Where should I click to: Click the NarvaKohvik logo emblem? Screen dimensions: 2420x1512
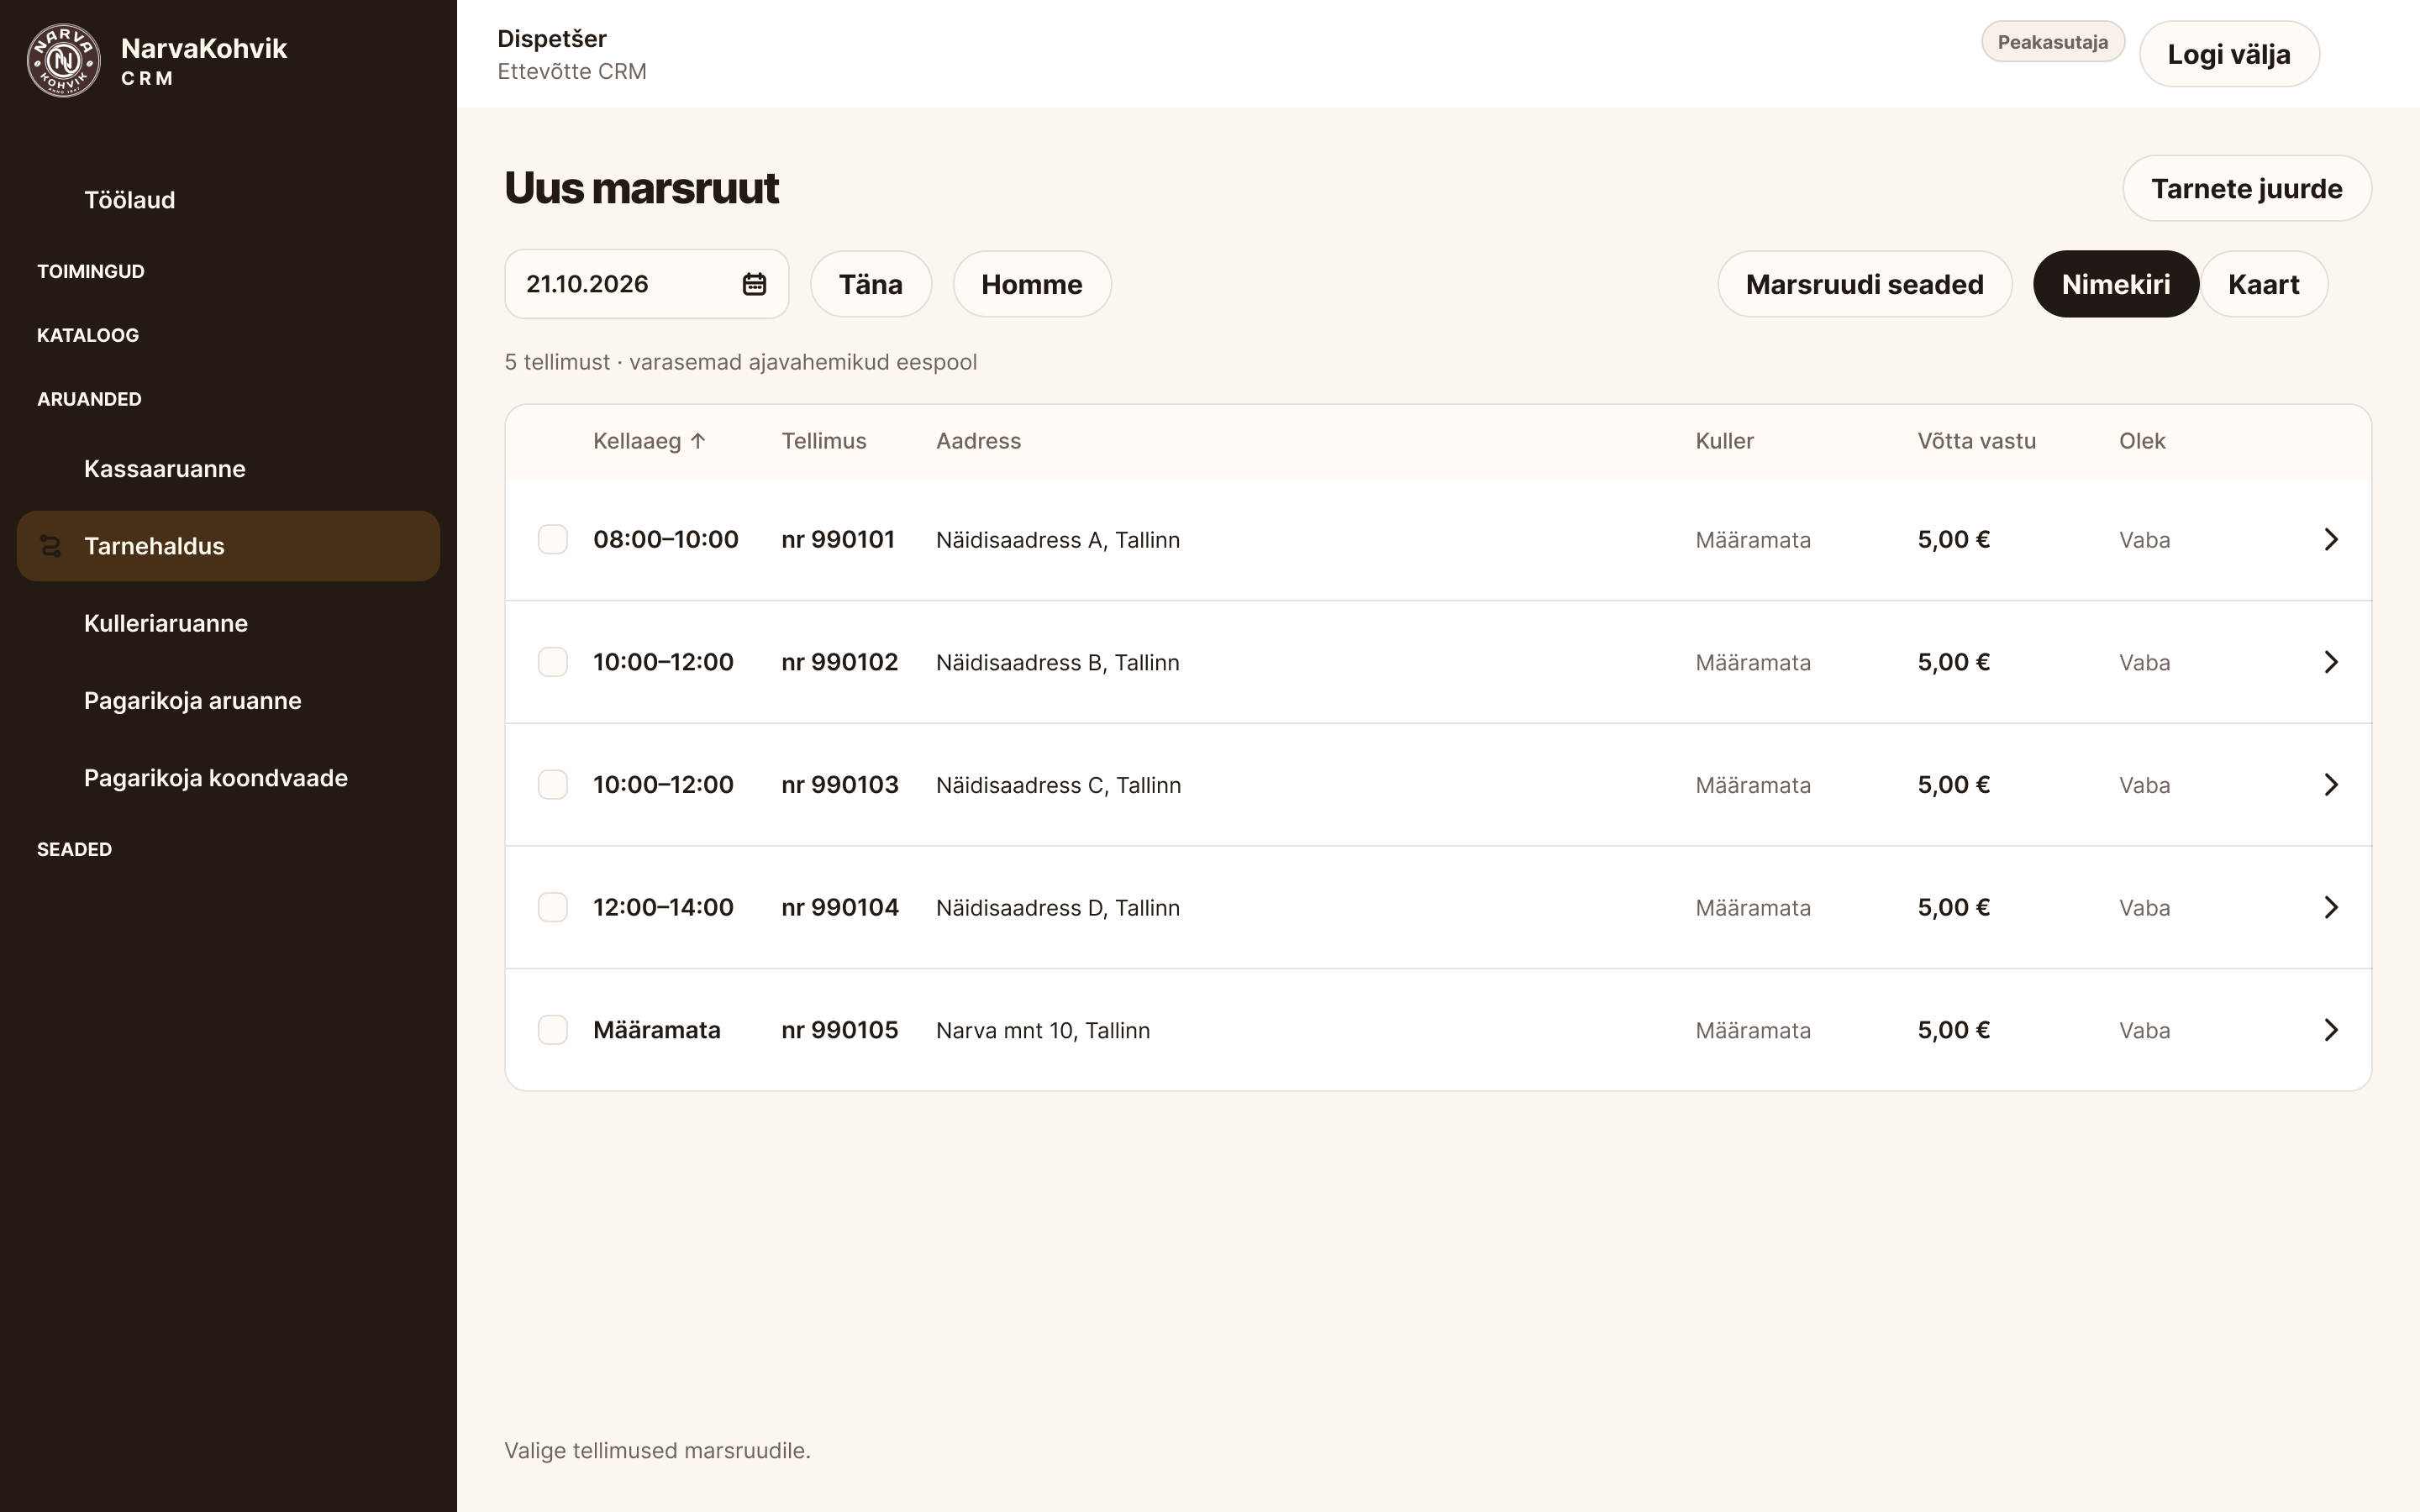(63, 61)
